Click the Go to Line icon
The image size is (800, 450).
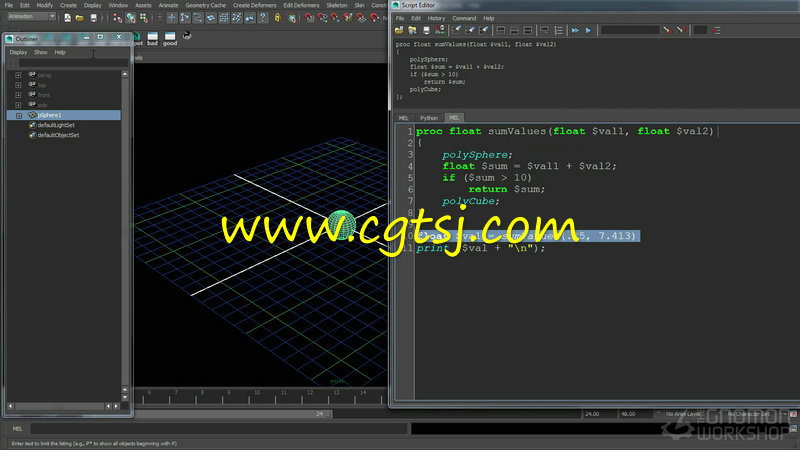tap(717, 31)
